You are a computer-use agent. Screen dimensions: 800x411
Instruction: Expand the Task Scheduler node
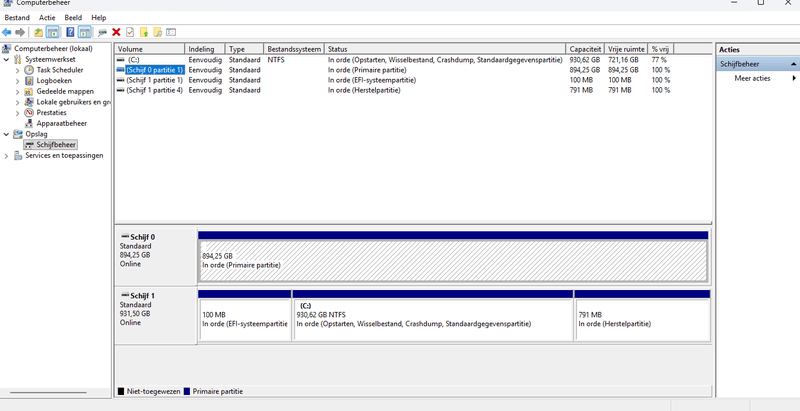[17, 70]
